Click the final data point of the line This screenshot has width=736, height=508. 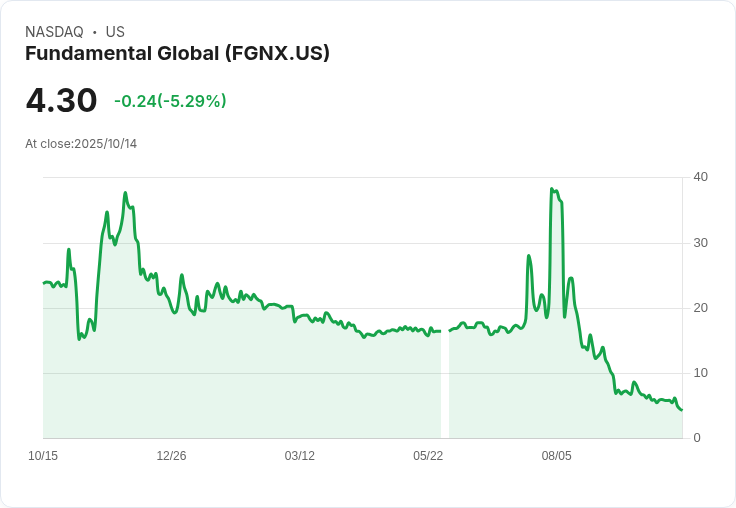tap(682, 409)
